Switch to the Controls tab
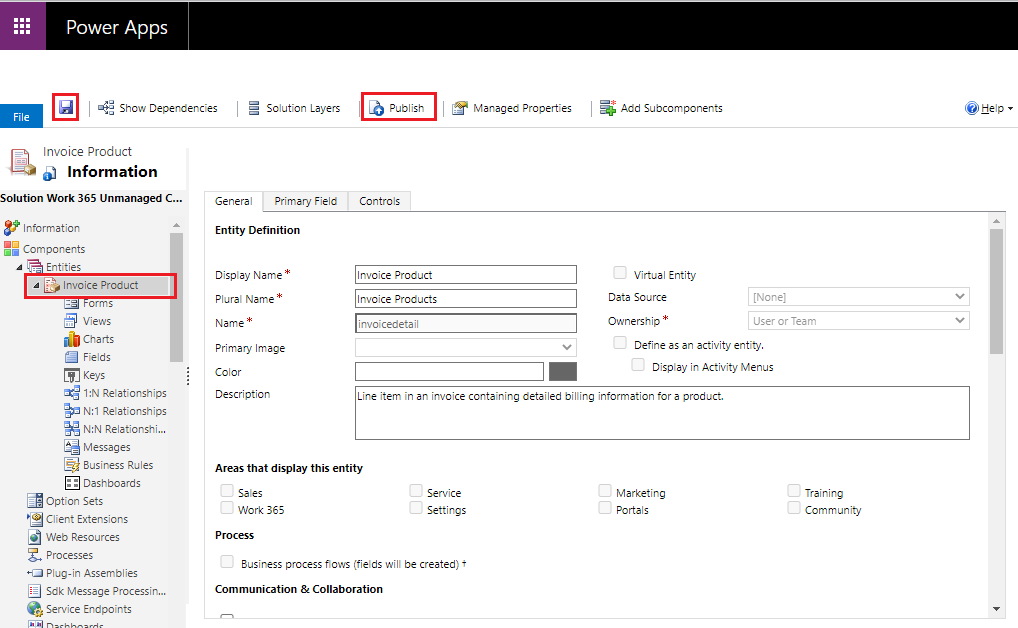Viewport: 1018px width, 628px height. pos(380,201)
